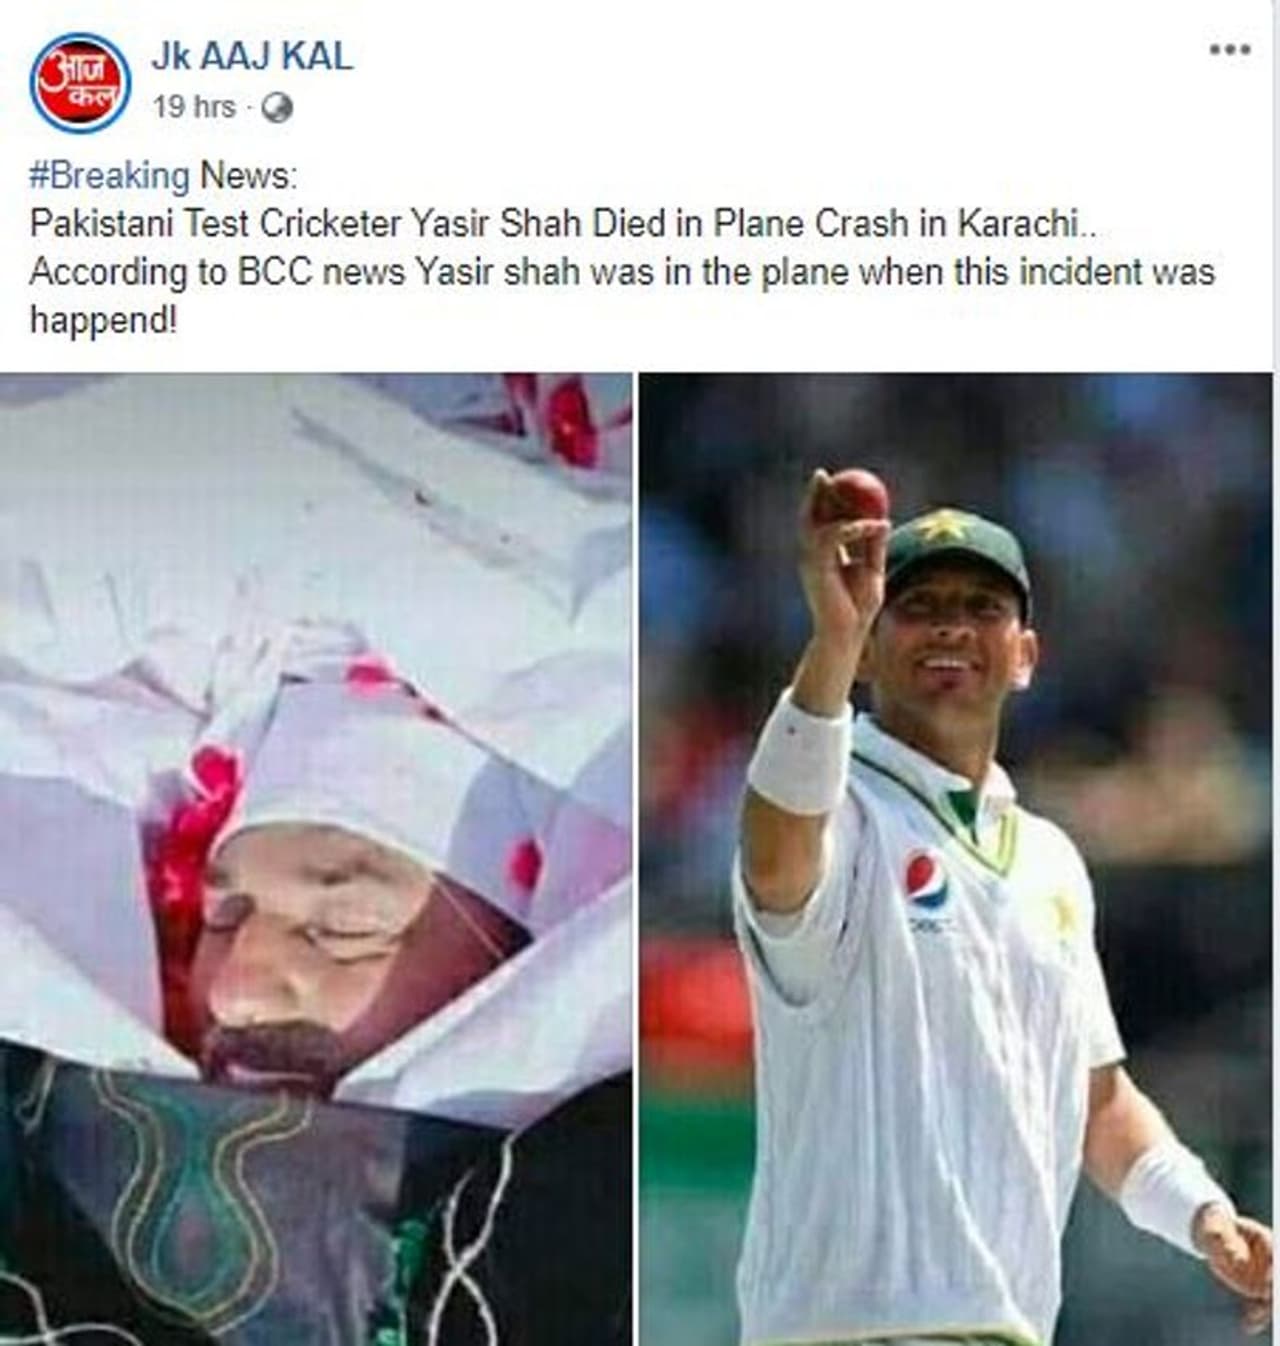Click the white bandage on lower wrist
Viewport: 1280px width, 1346px height.
click(1171, 1194)
